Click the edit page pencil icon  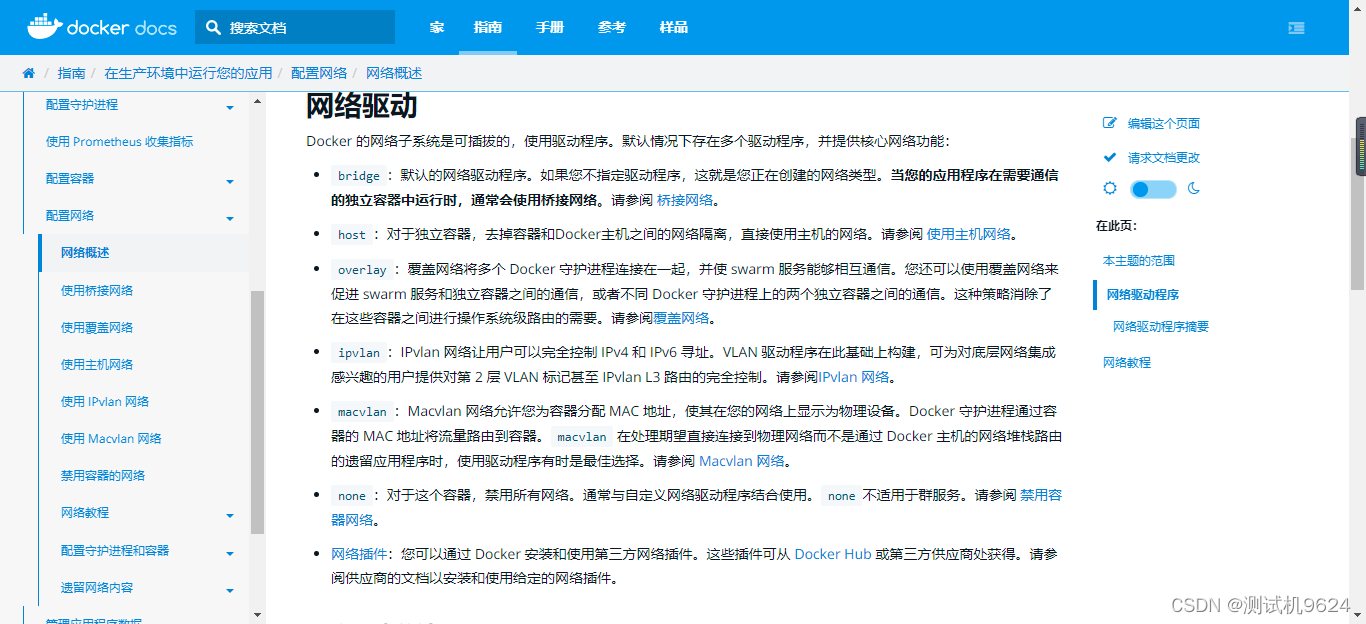click(1109, 123)
